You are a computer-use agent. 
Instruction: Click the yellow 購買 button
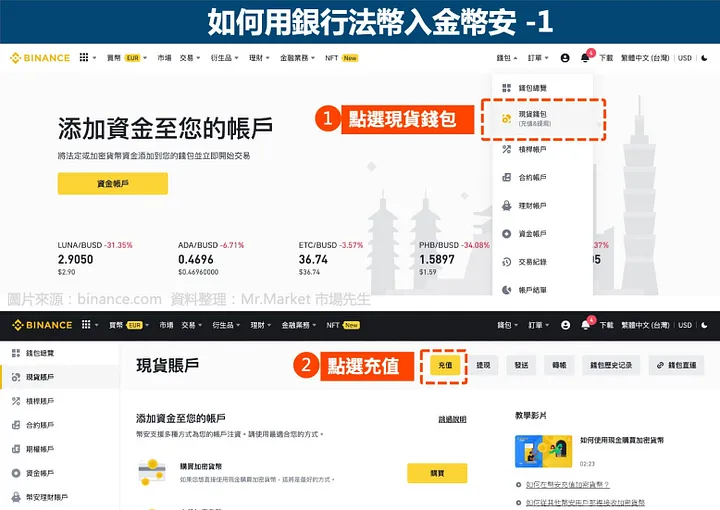(437, 473)
